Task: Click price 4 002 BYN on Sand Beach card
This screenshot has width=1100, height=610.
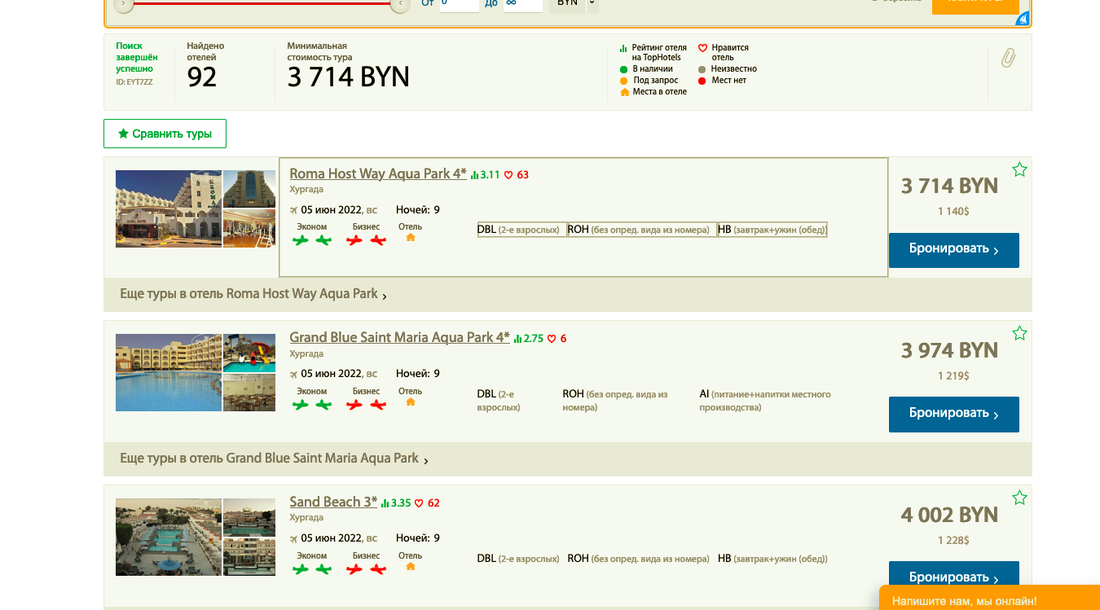Action: tap(949, 515)
